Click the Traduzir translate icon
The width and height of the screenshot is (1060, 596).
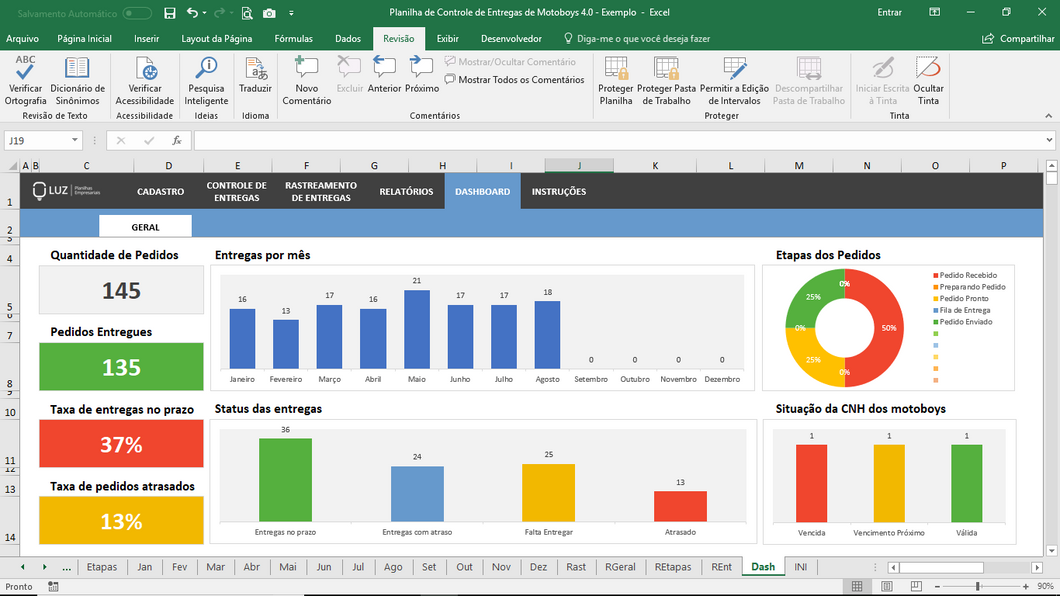coord(255,69)
